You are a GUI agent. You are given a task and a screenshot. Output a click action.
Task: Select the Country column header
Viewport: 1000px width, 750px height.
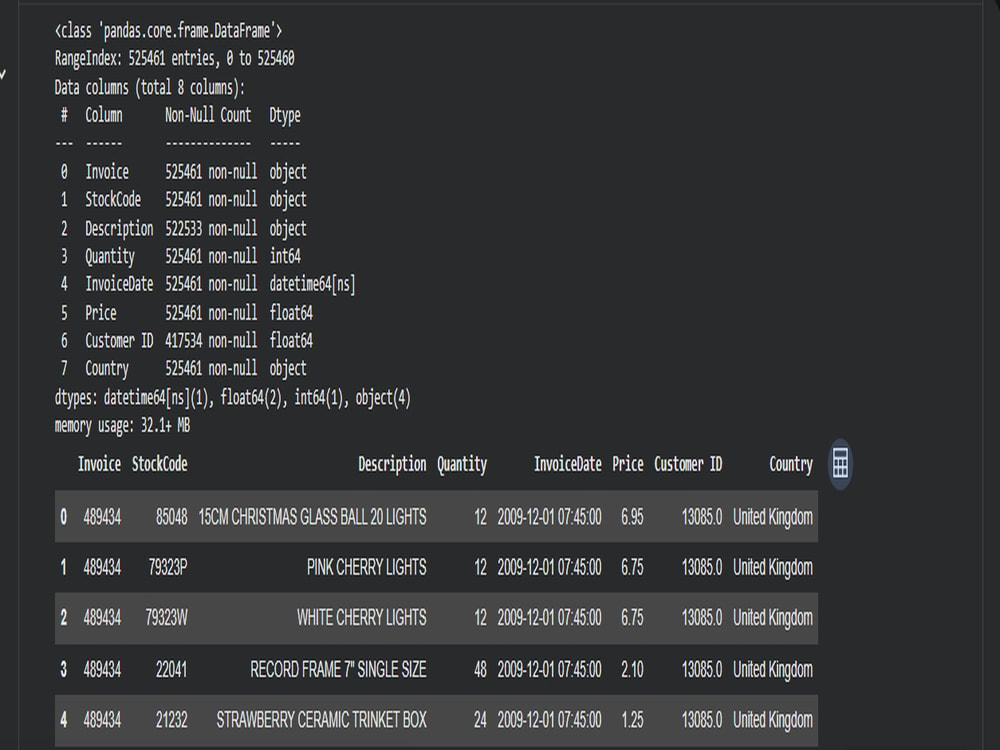click(791, 464)
